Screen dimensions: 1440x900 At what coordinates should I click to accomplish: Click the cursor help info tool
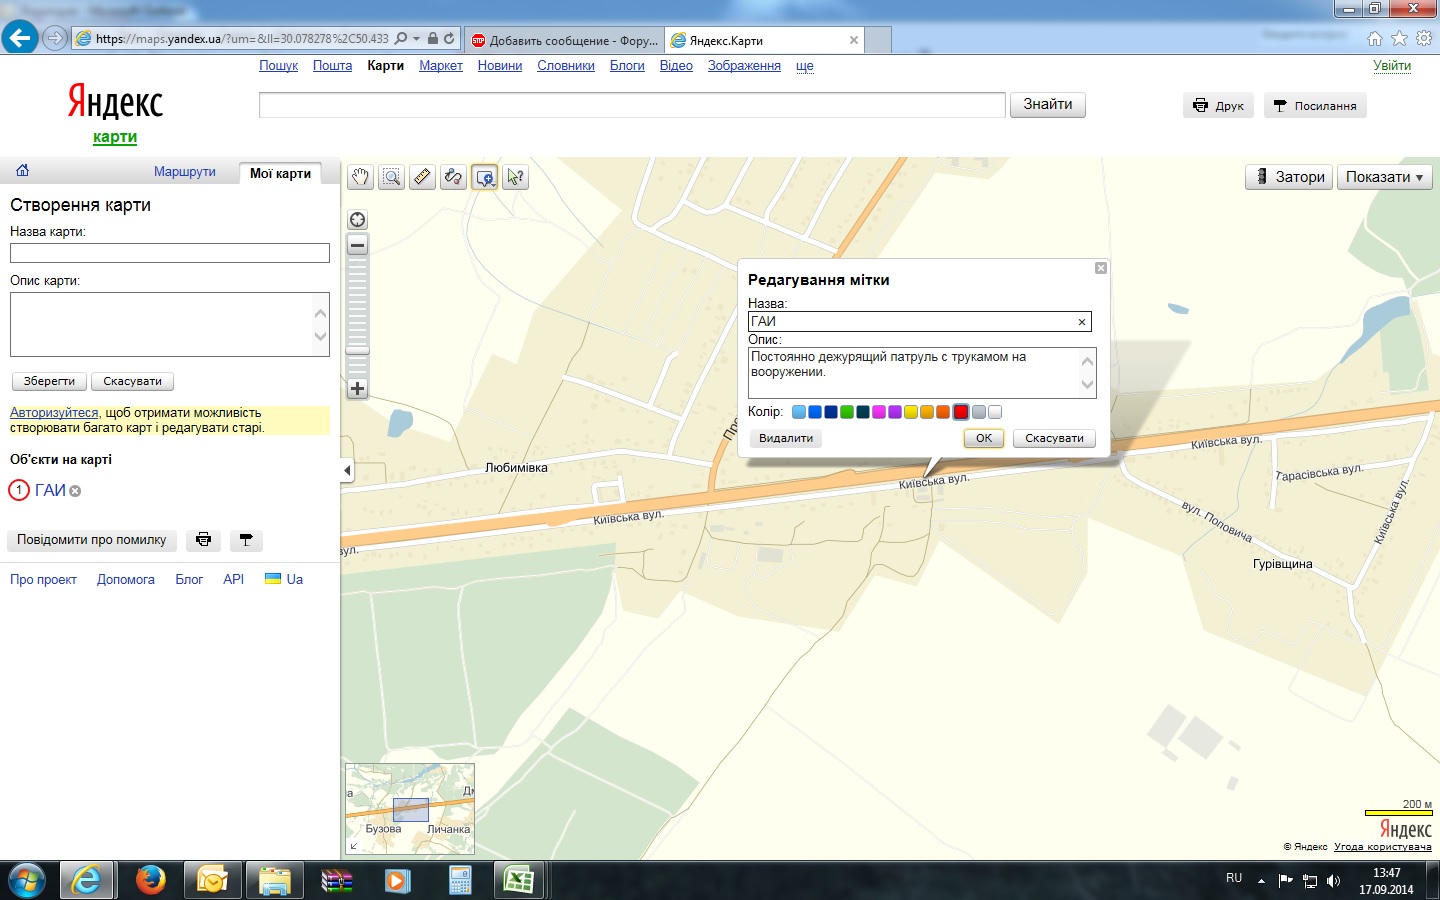[x=515, y=177]
